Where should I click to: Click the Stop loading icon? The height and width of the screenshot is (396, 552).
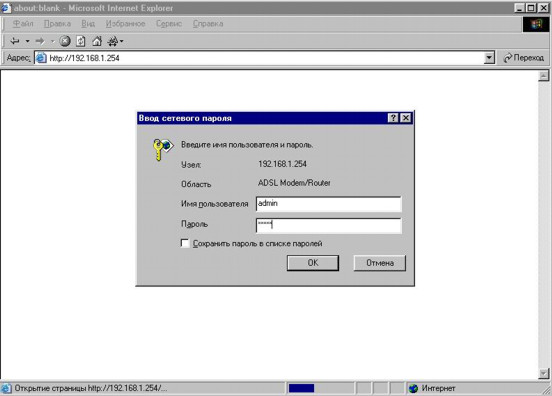coord(64,41)
